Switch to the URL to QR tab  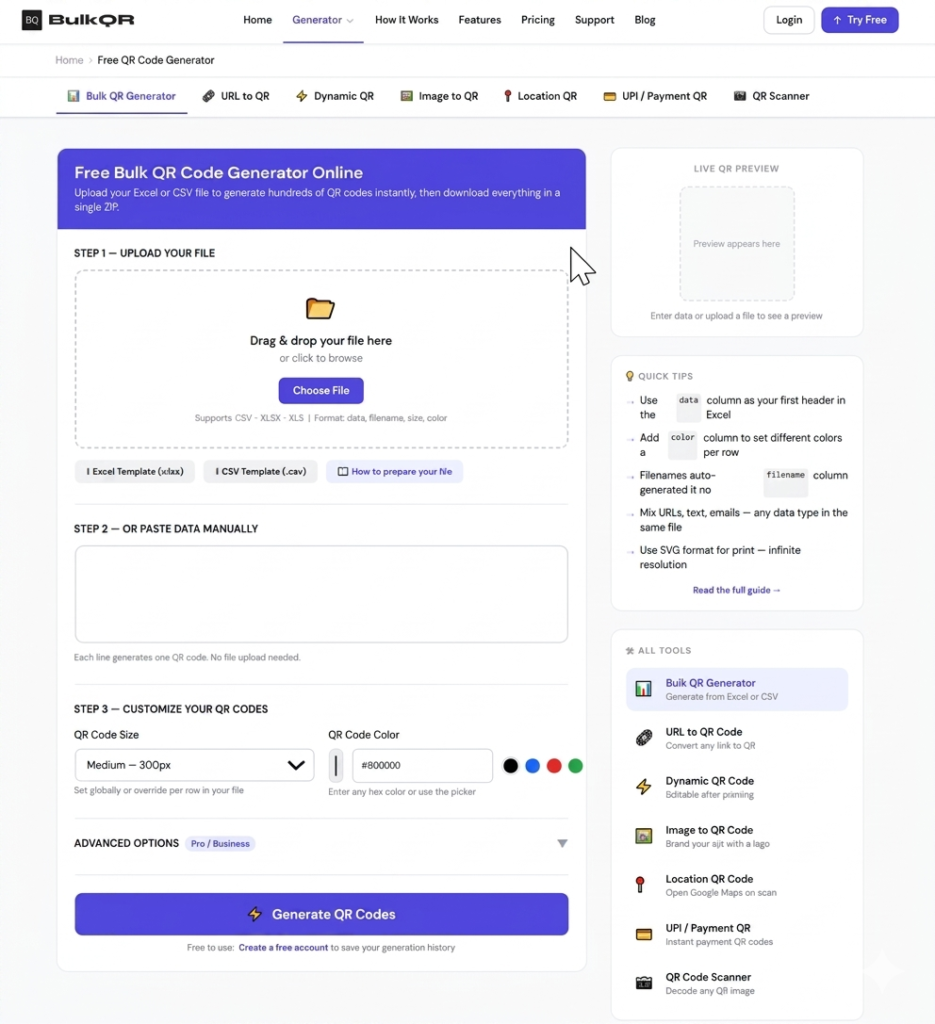coord(236,96)
